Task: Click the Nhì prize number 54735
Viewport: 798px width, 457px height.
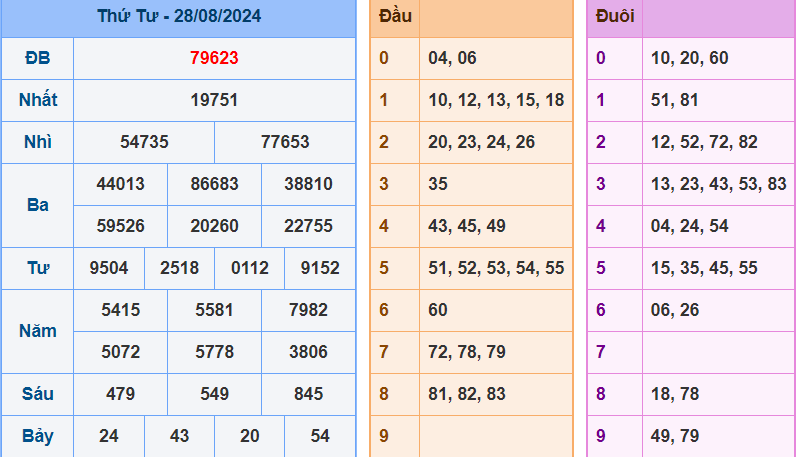Action: (144, 142)
